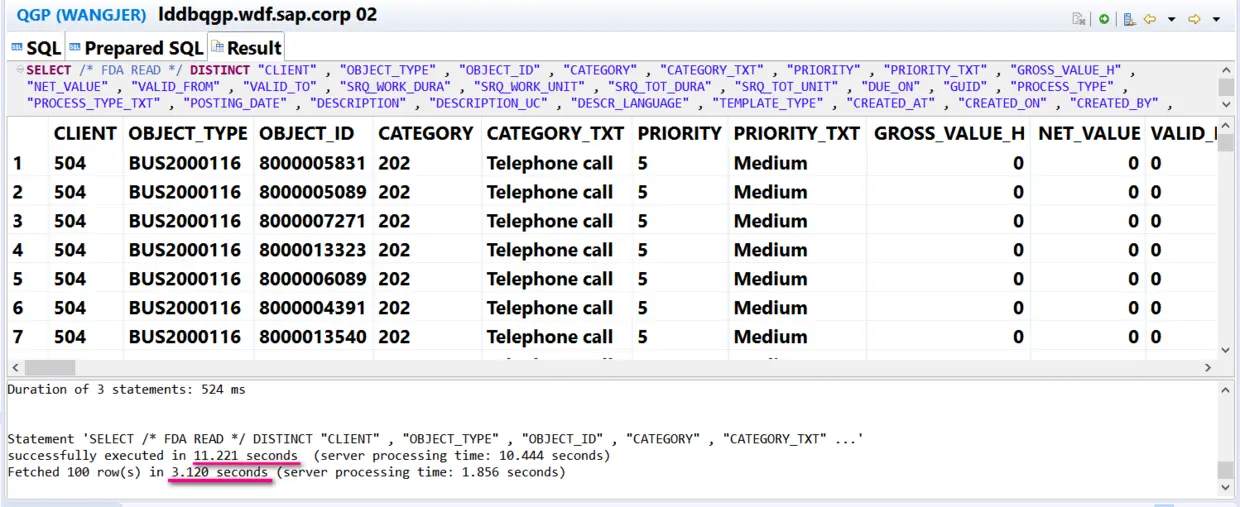The image size is (1240, 507).
Task: Click the NET_VALUE column header
Action: 1089,133
